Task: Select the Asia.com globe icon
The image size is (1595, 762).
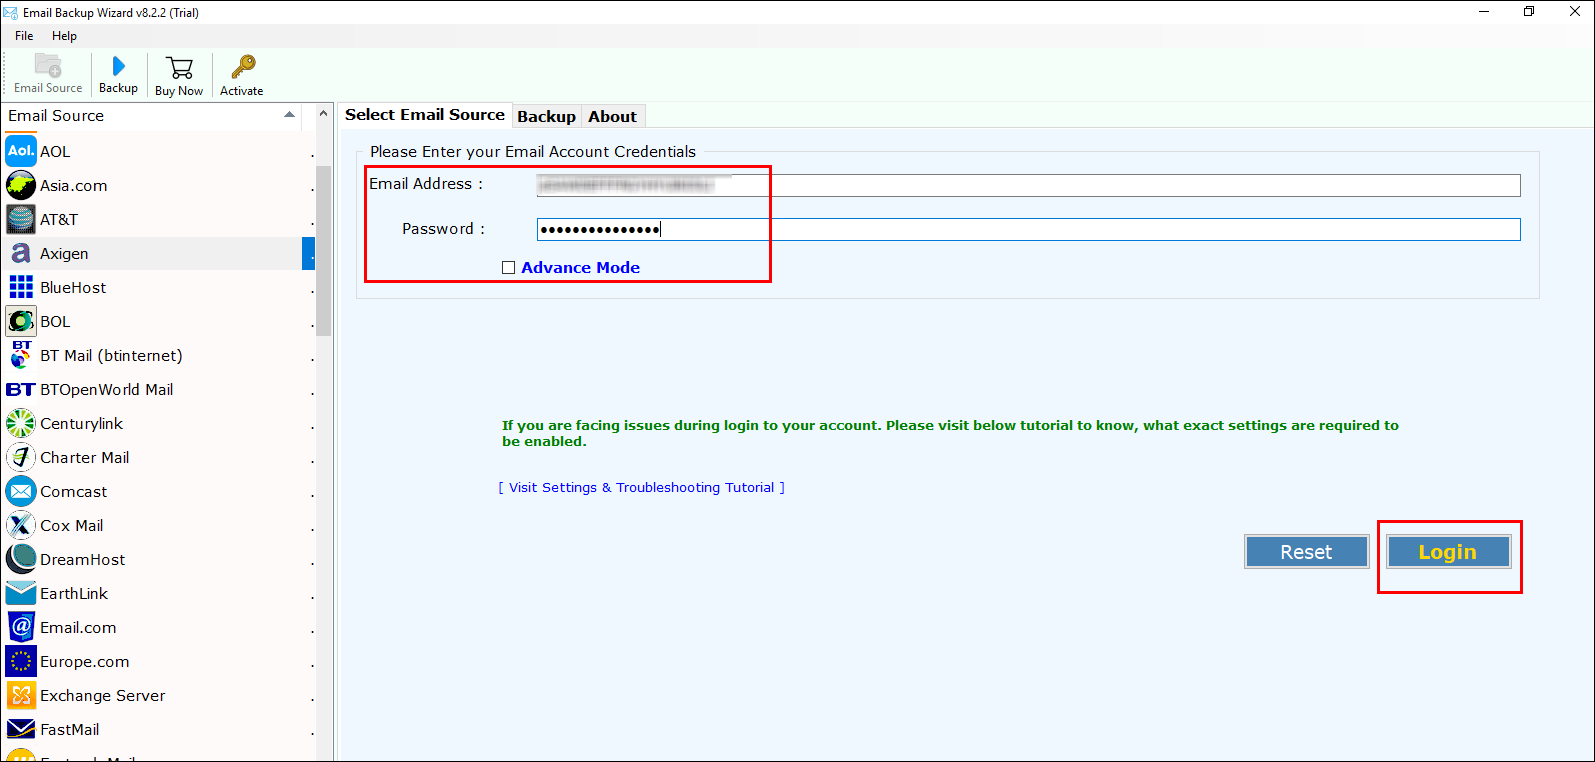Action: (21, 185)
